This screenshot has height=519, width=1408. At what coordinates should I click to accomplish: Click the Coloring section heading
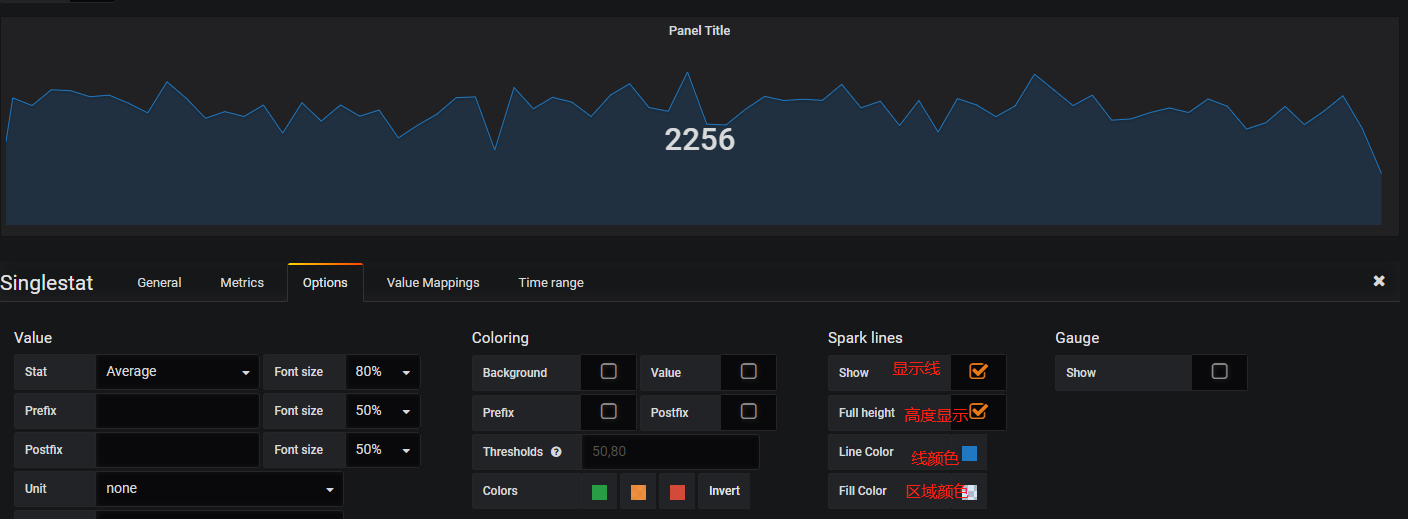[x=500, y=338]
